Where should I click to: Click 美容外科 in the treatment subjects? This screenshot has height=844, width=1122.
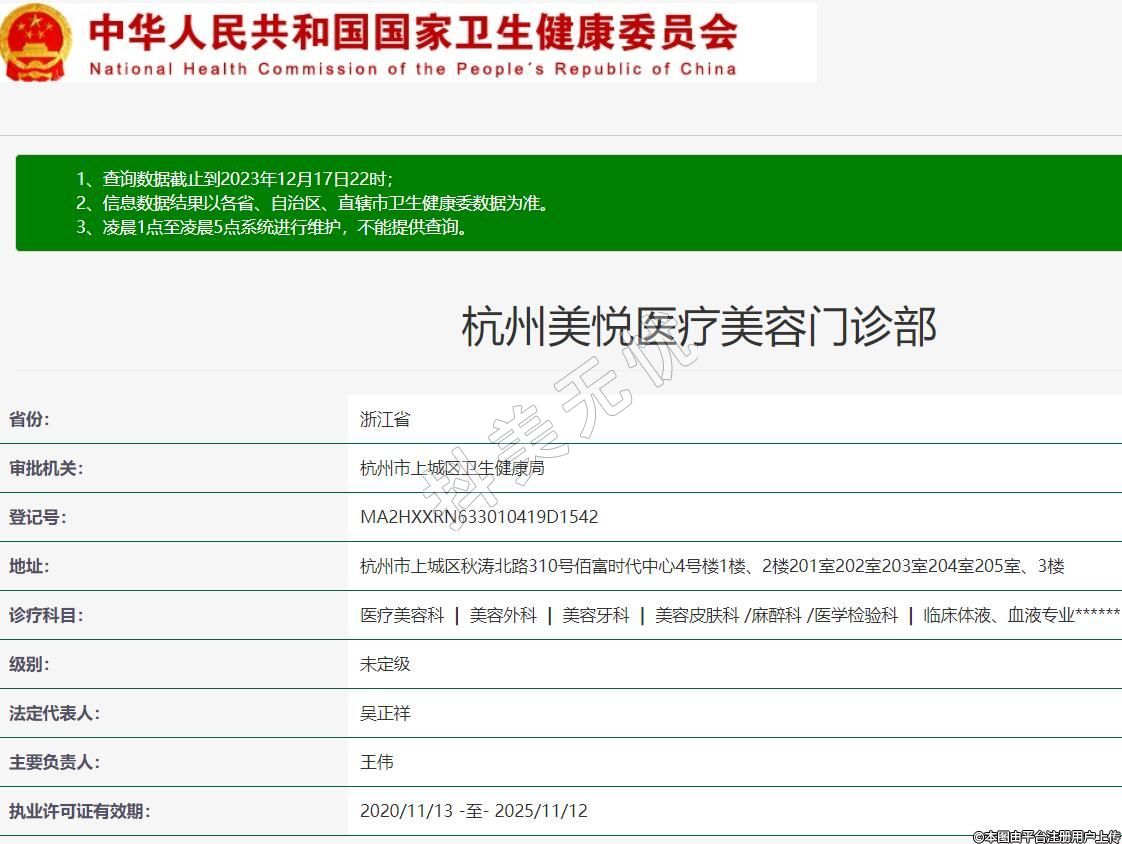[x=503, y=615]
